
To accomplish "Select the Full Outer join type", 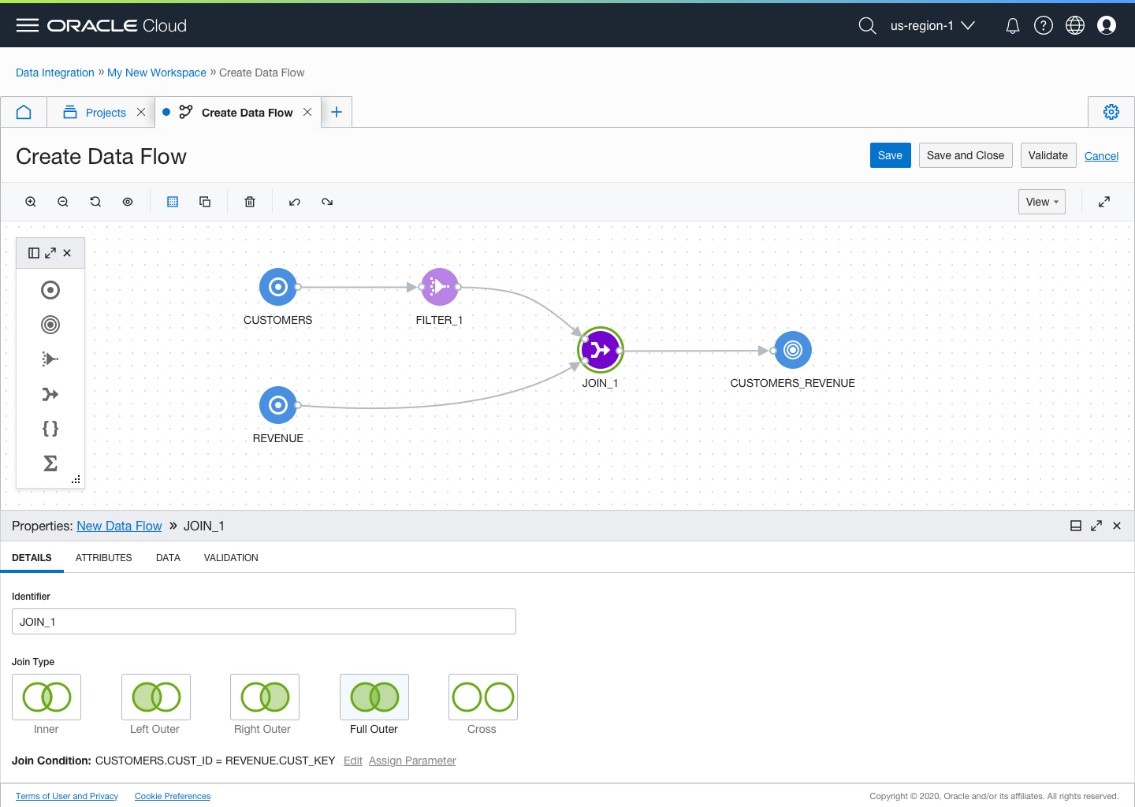I will click(373, 696).
